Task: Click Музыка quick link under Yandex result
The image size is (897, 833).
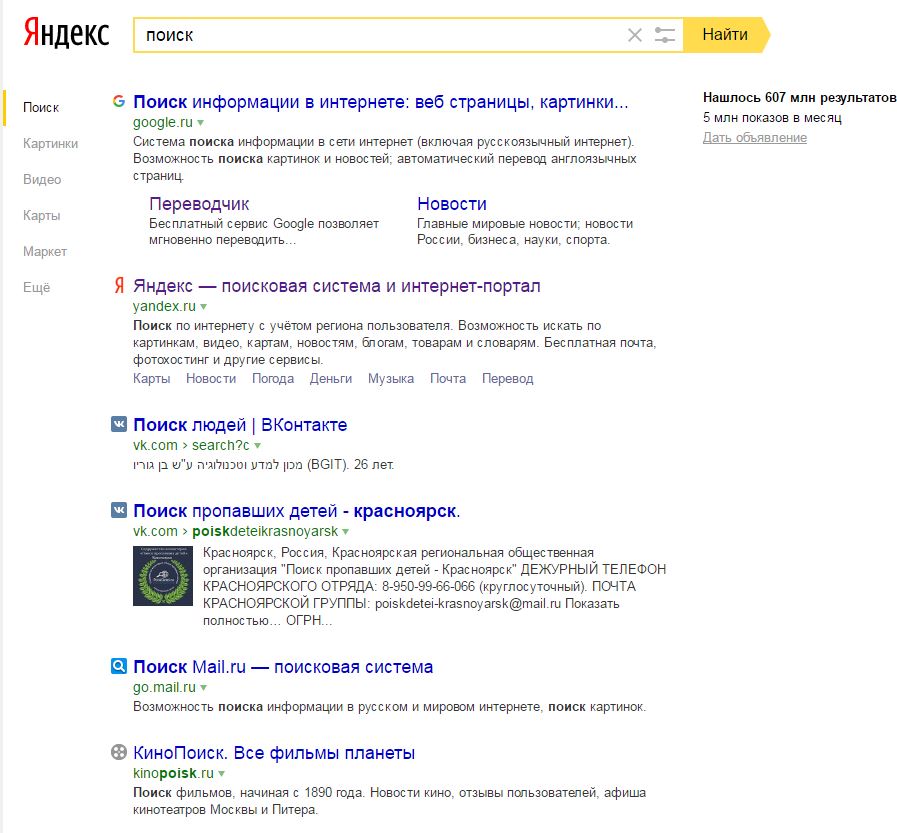Action: [391, 379]
